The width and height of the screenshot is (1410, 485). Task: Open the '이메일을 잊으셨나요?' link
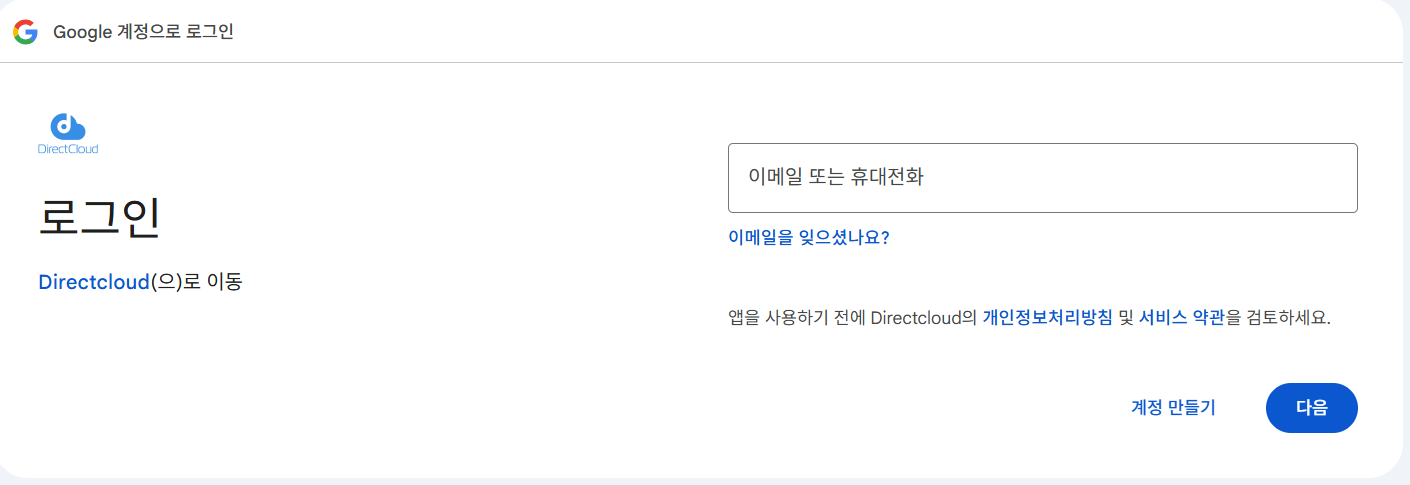(808, 238)
